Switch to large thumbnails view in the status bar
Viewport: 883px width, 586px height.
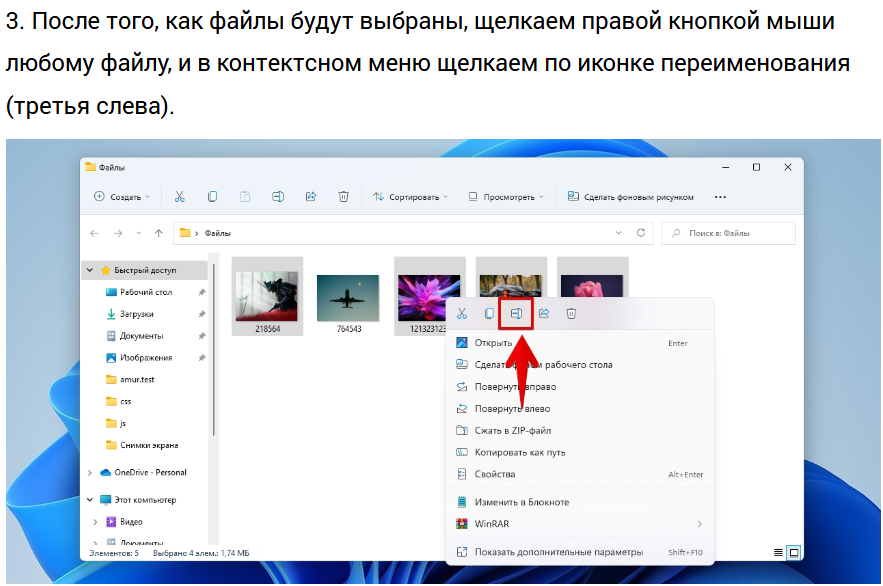(x=794, y=552)
